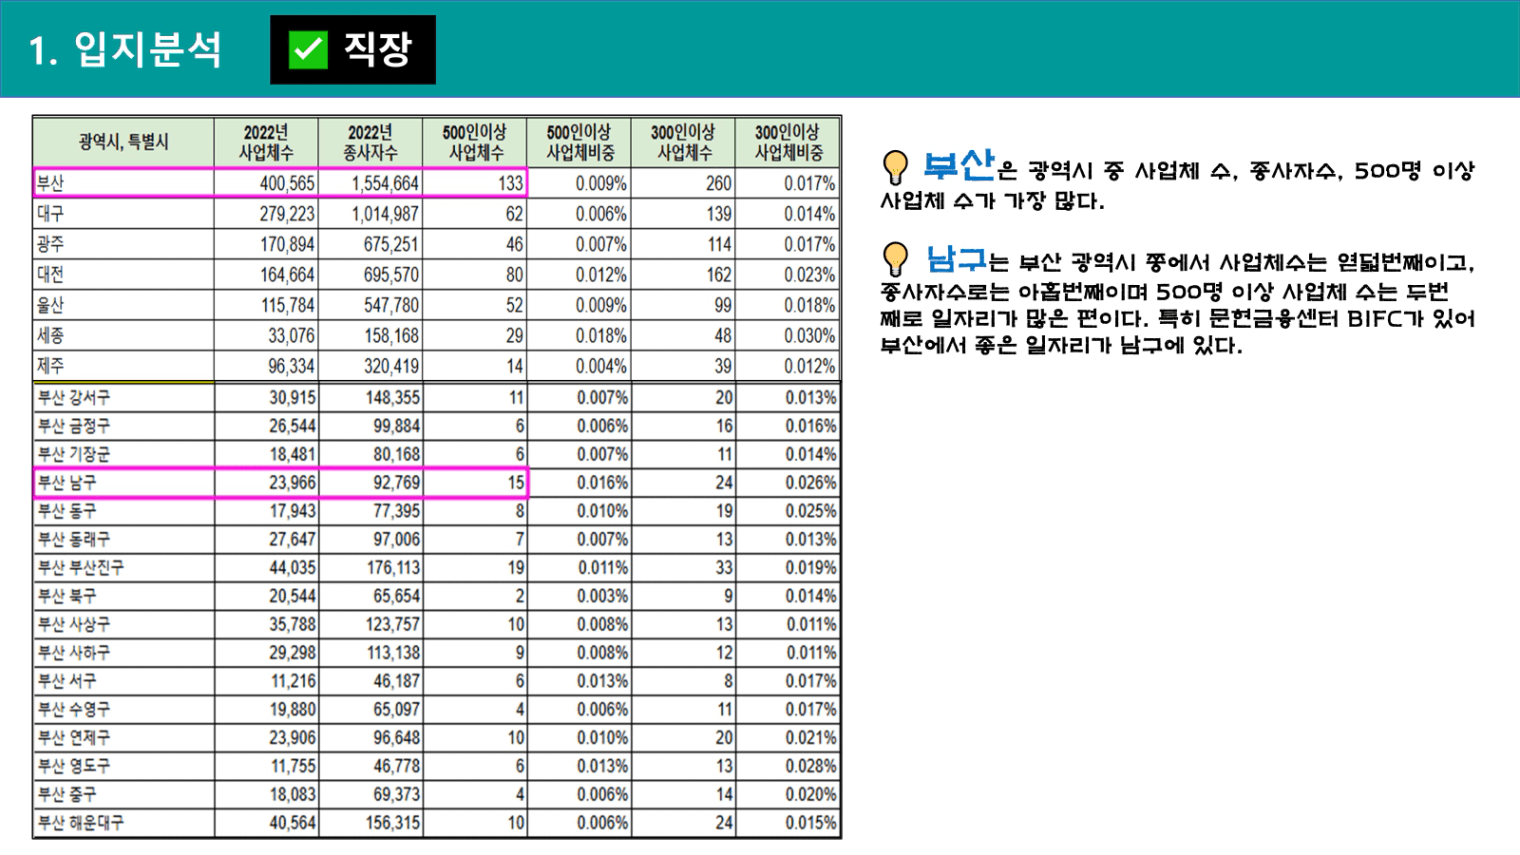The height and width of the screenshot is (855, 1520).
Task: Click the 500인이상 사업체수 column header
Action: click(475, 142)
